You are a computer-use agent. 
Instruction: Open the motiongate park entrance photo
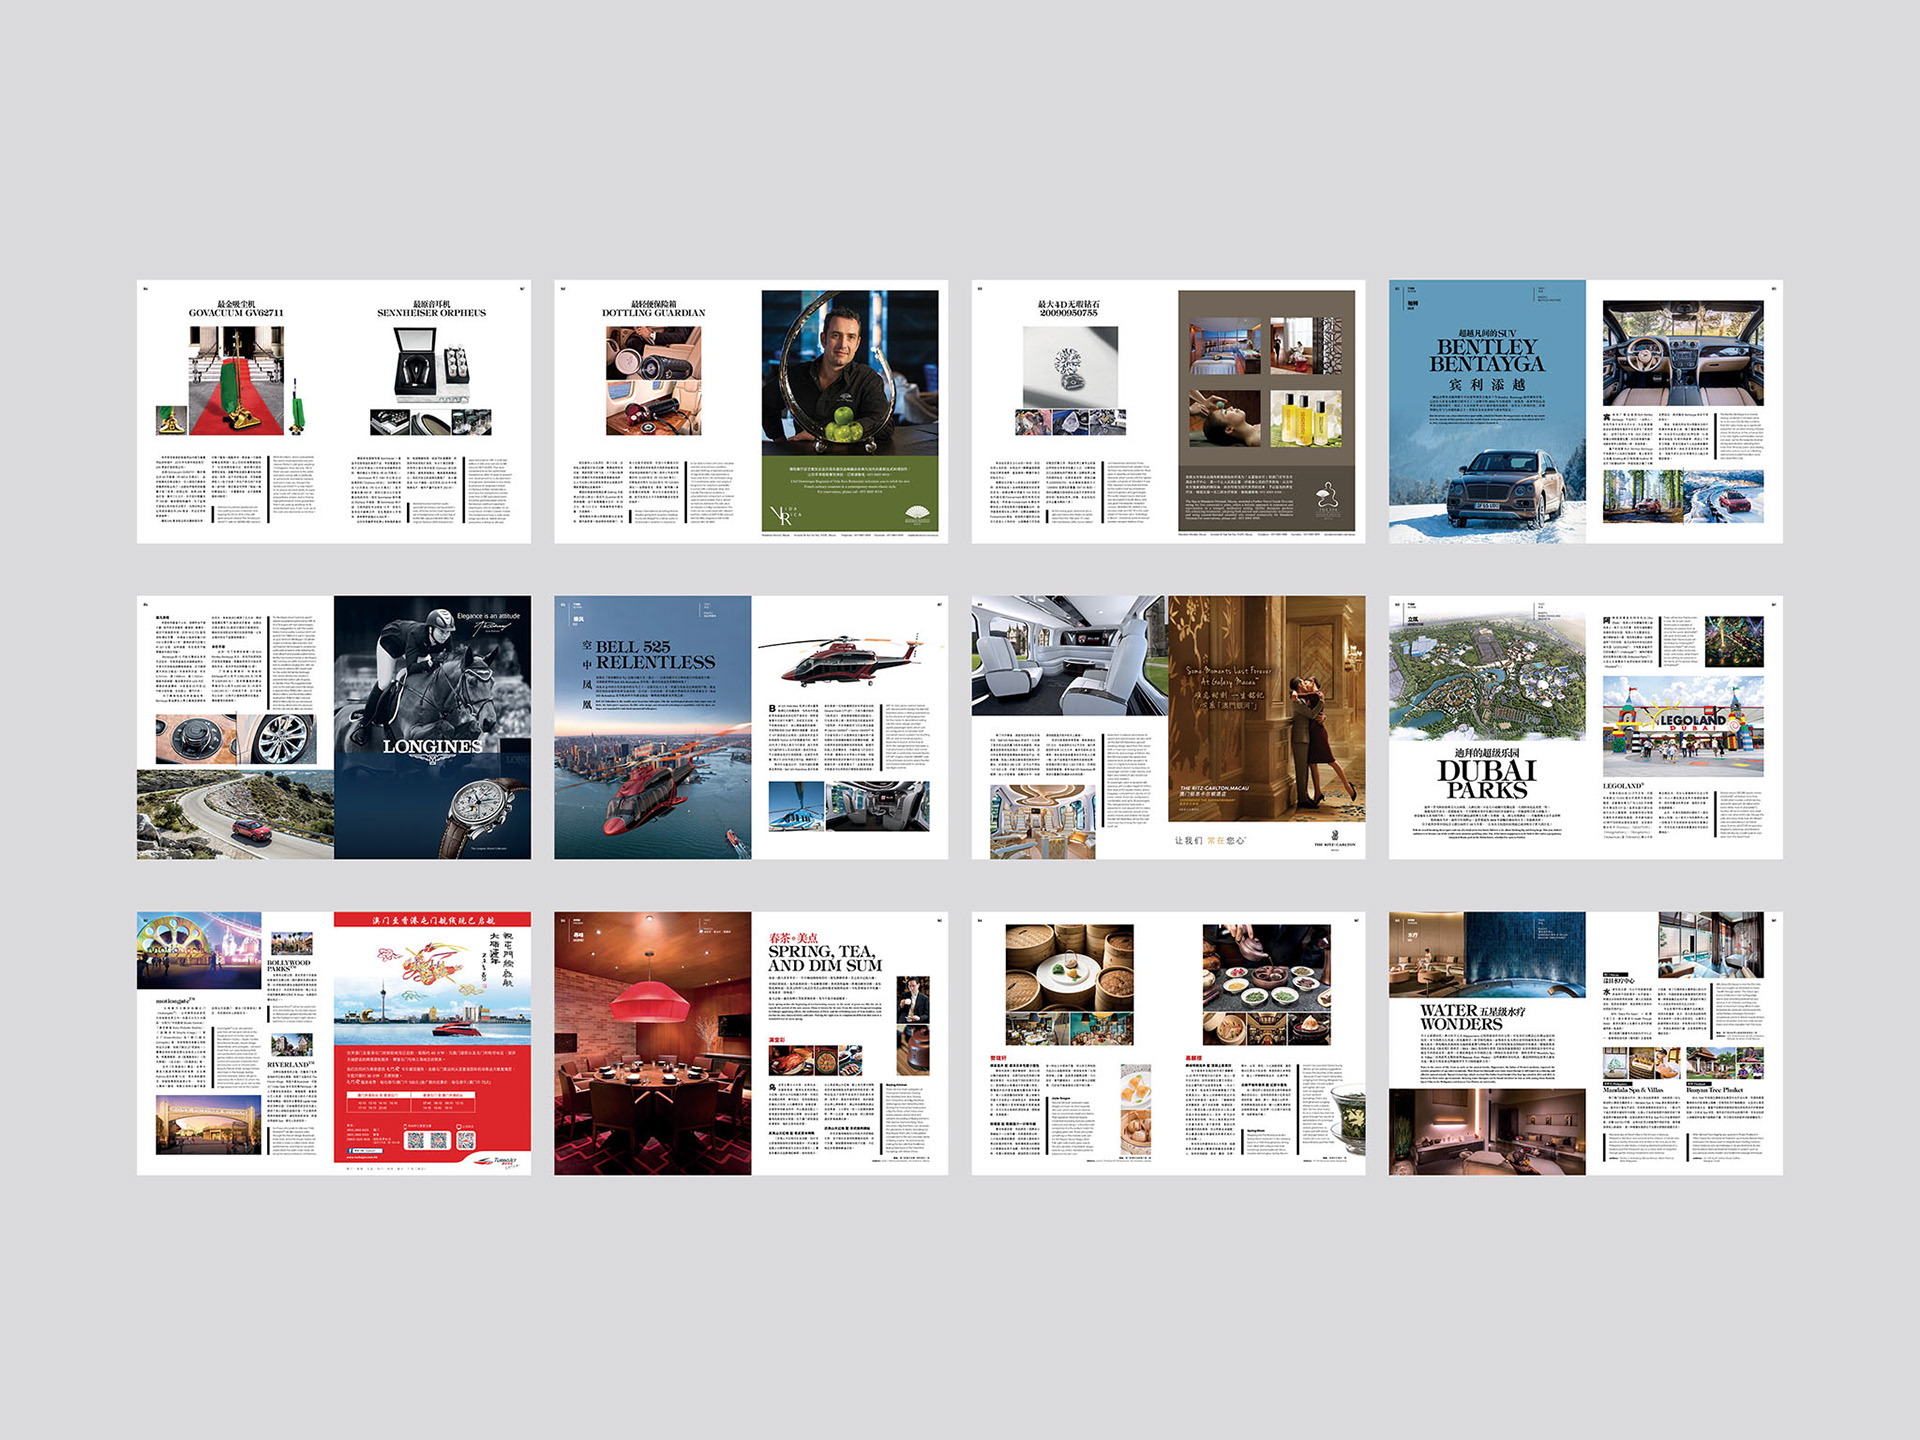[x=199, y=950]
